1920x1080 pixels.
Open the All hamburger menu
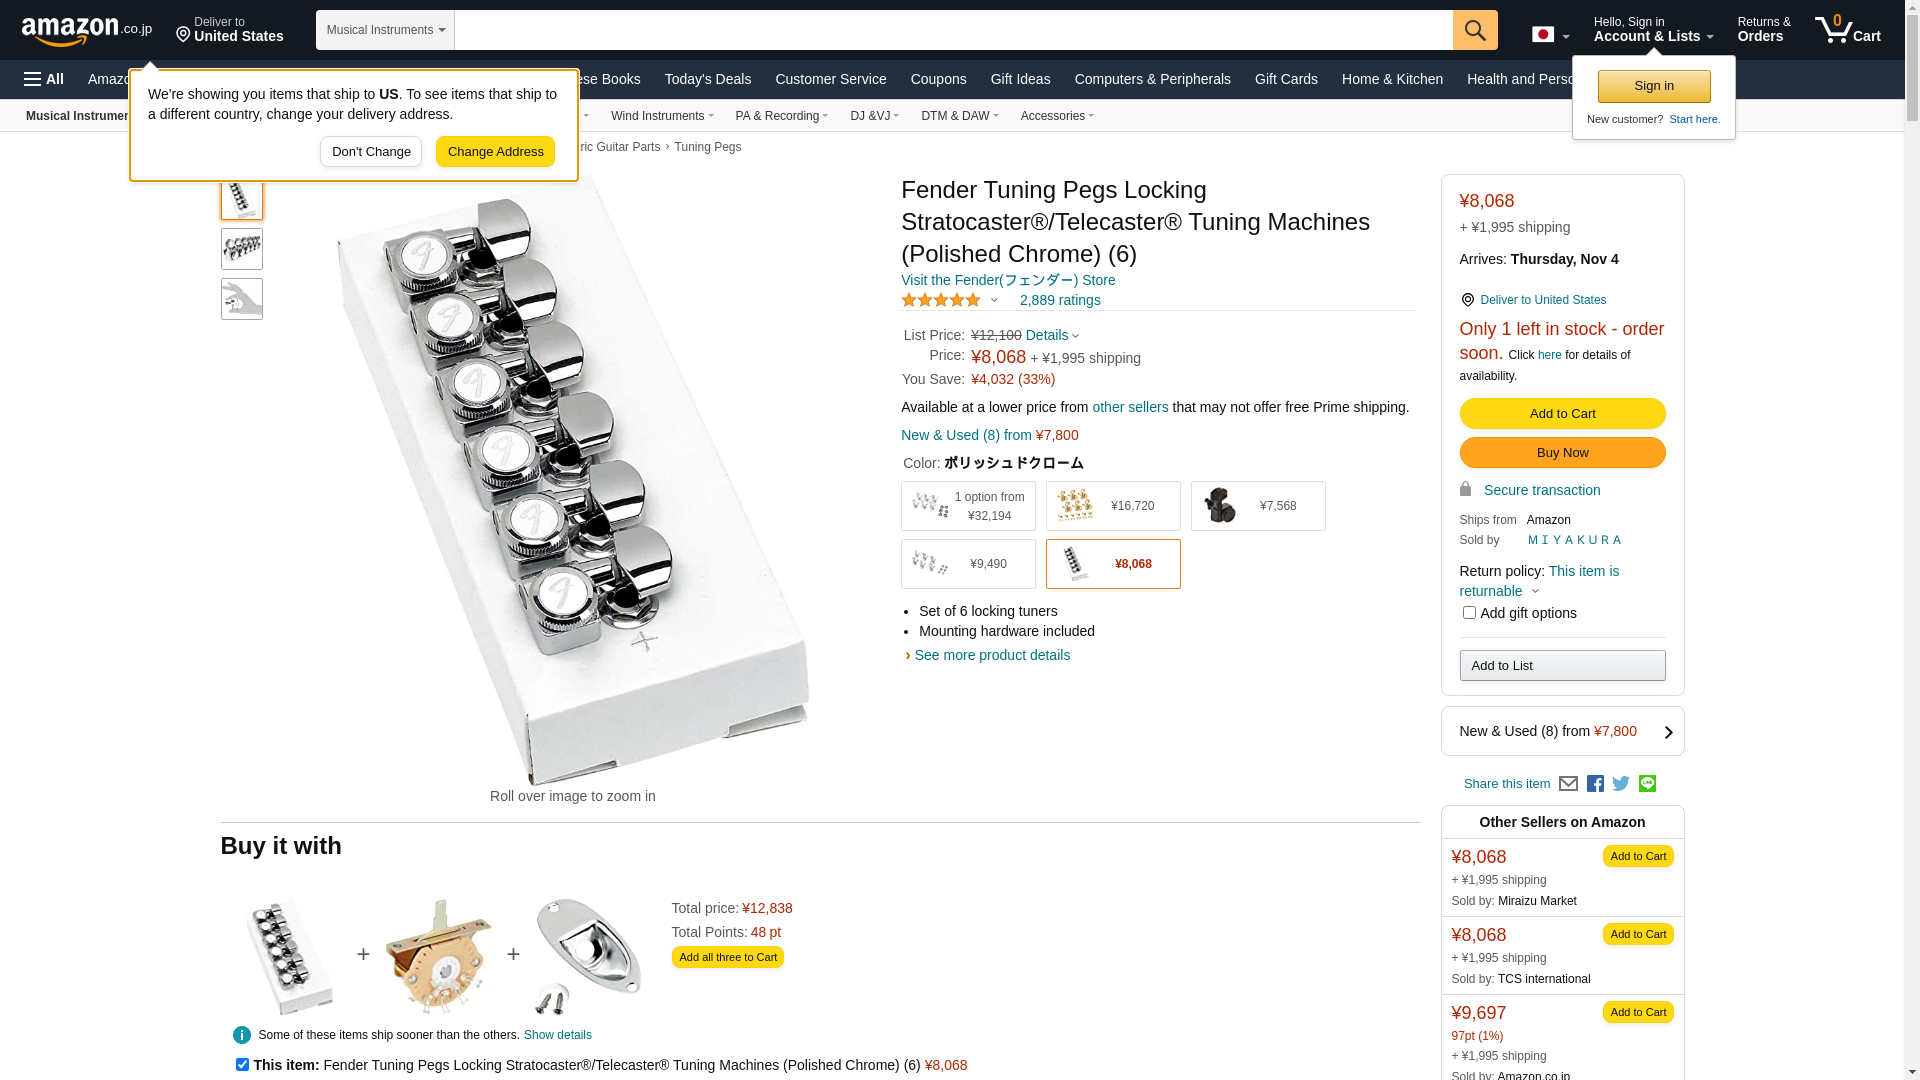tap(44, 79)
